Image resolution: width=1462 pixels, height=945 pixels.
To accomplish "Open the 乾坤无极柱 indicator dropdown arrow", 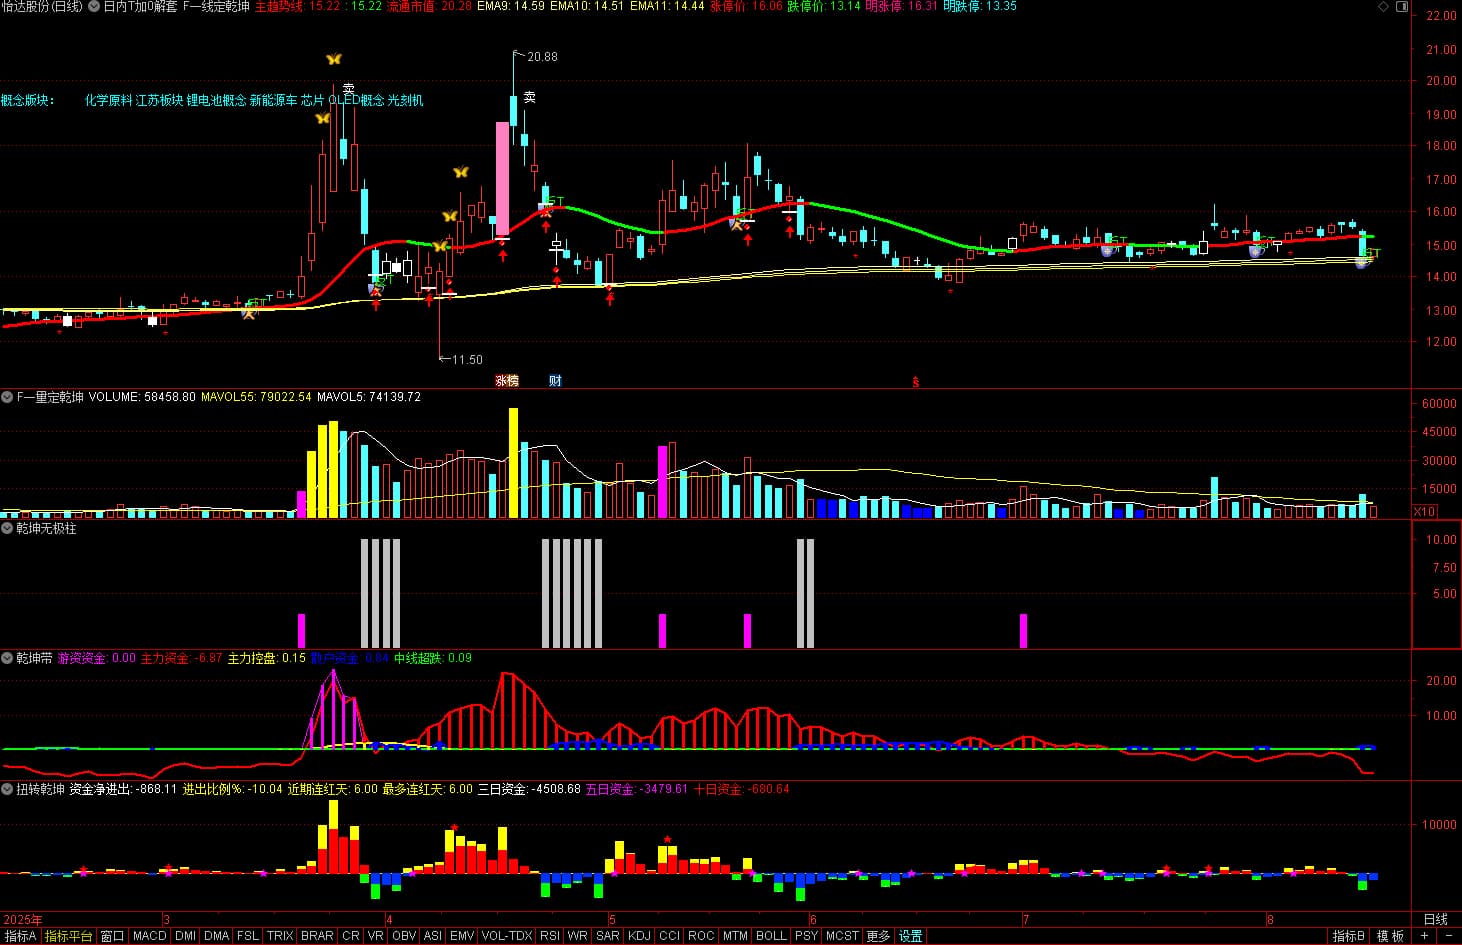I will click(x=8, y=528).
